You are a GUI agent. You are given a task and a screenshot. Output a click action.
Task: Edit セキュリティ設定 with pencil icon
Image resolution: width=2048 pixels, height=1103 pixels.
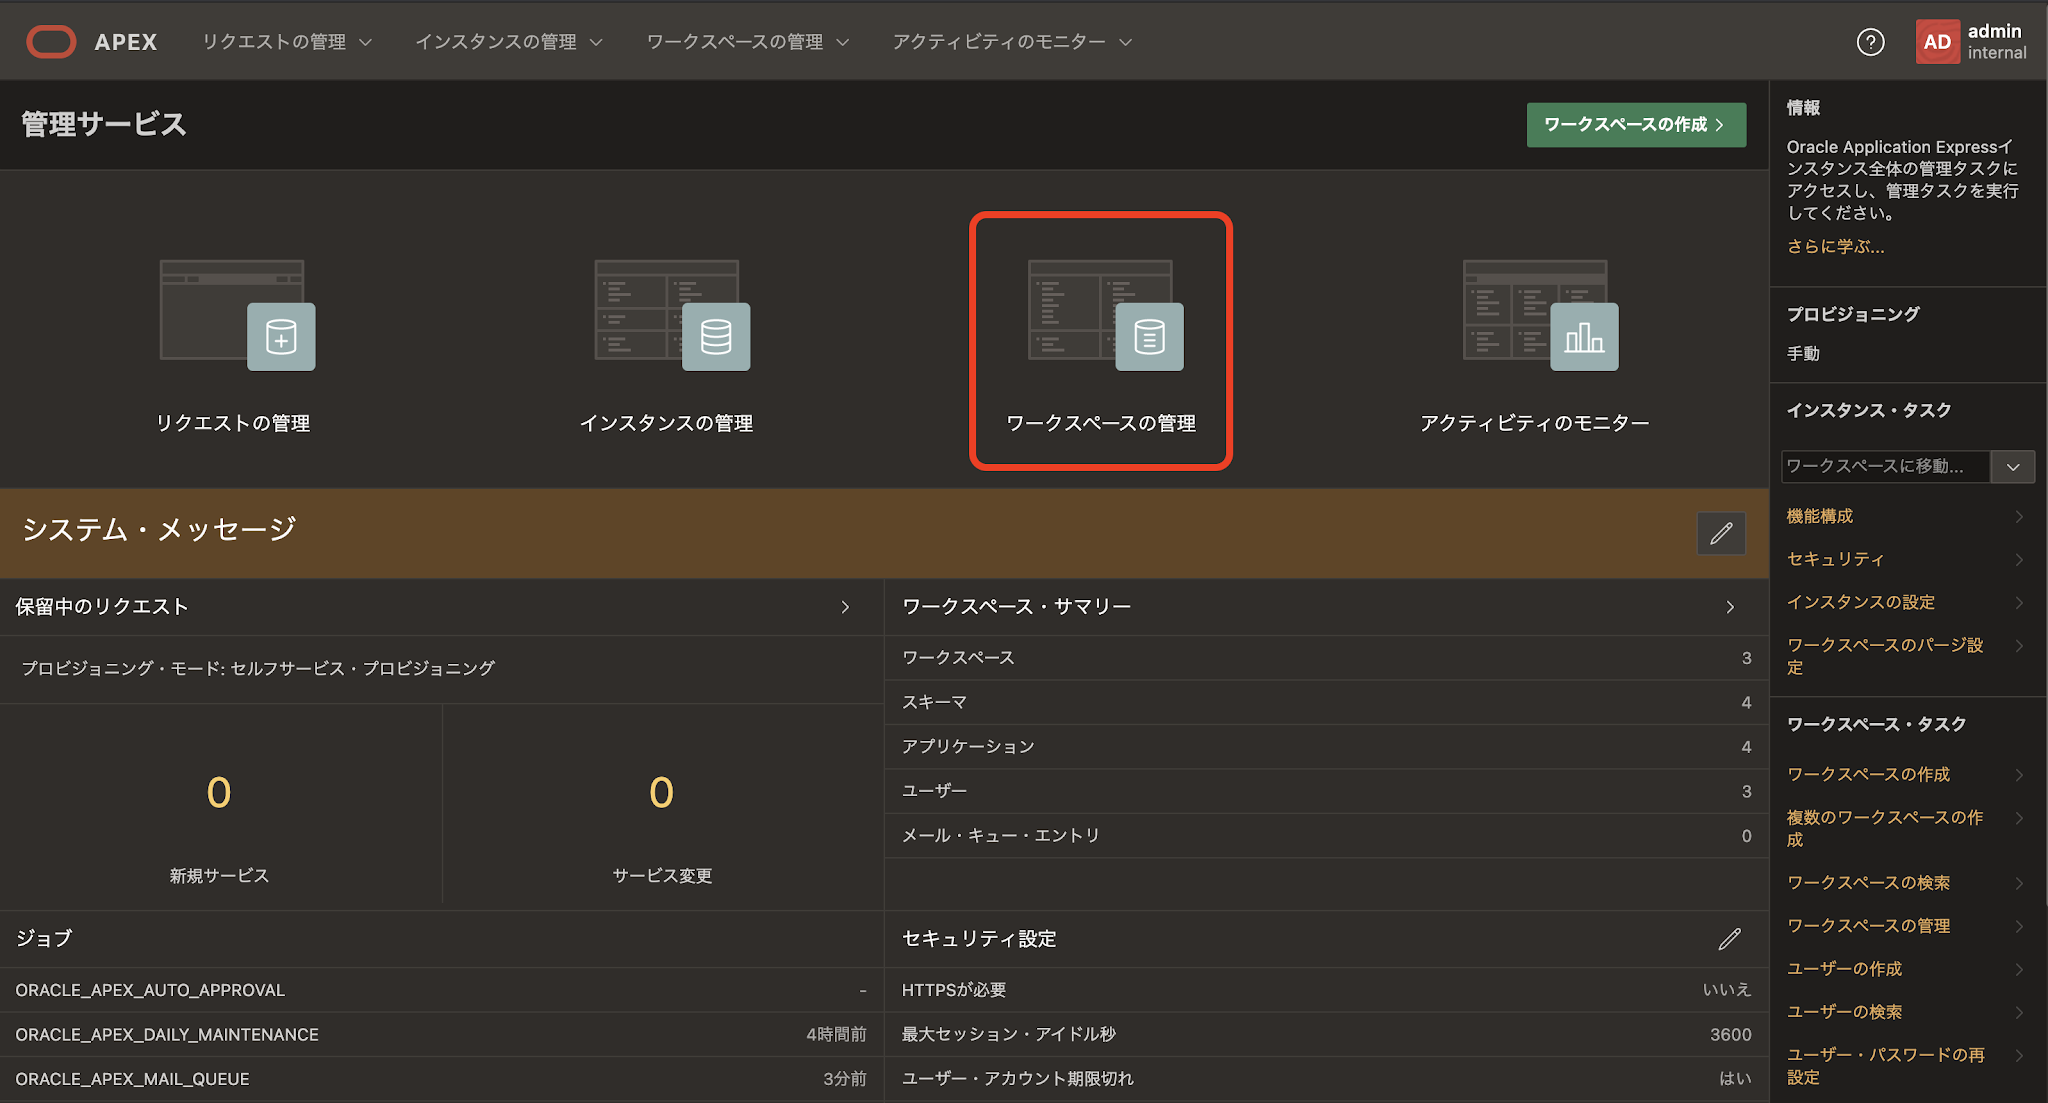pos(1729,939)
